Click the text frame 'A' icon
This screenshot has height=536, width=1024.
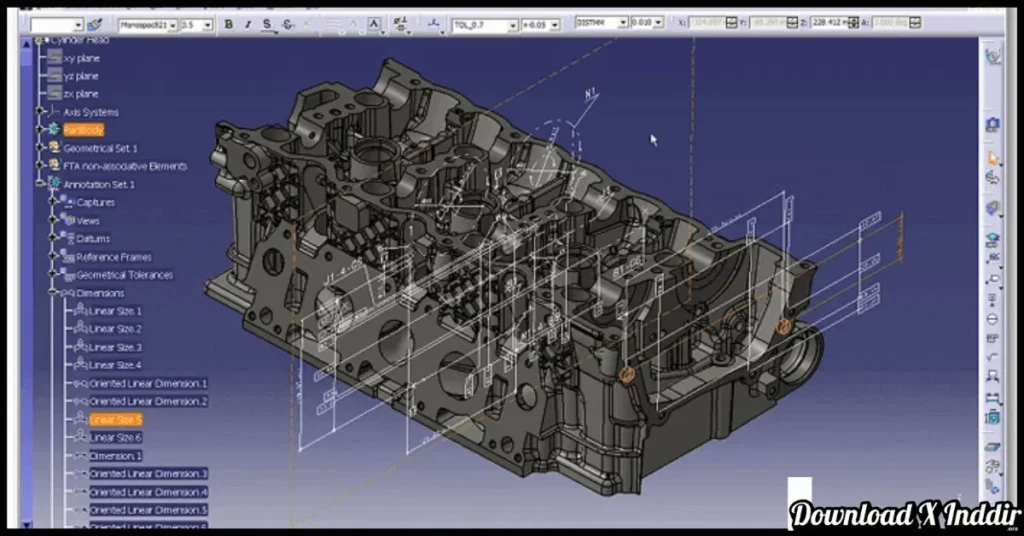(x=373, y=24)
